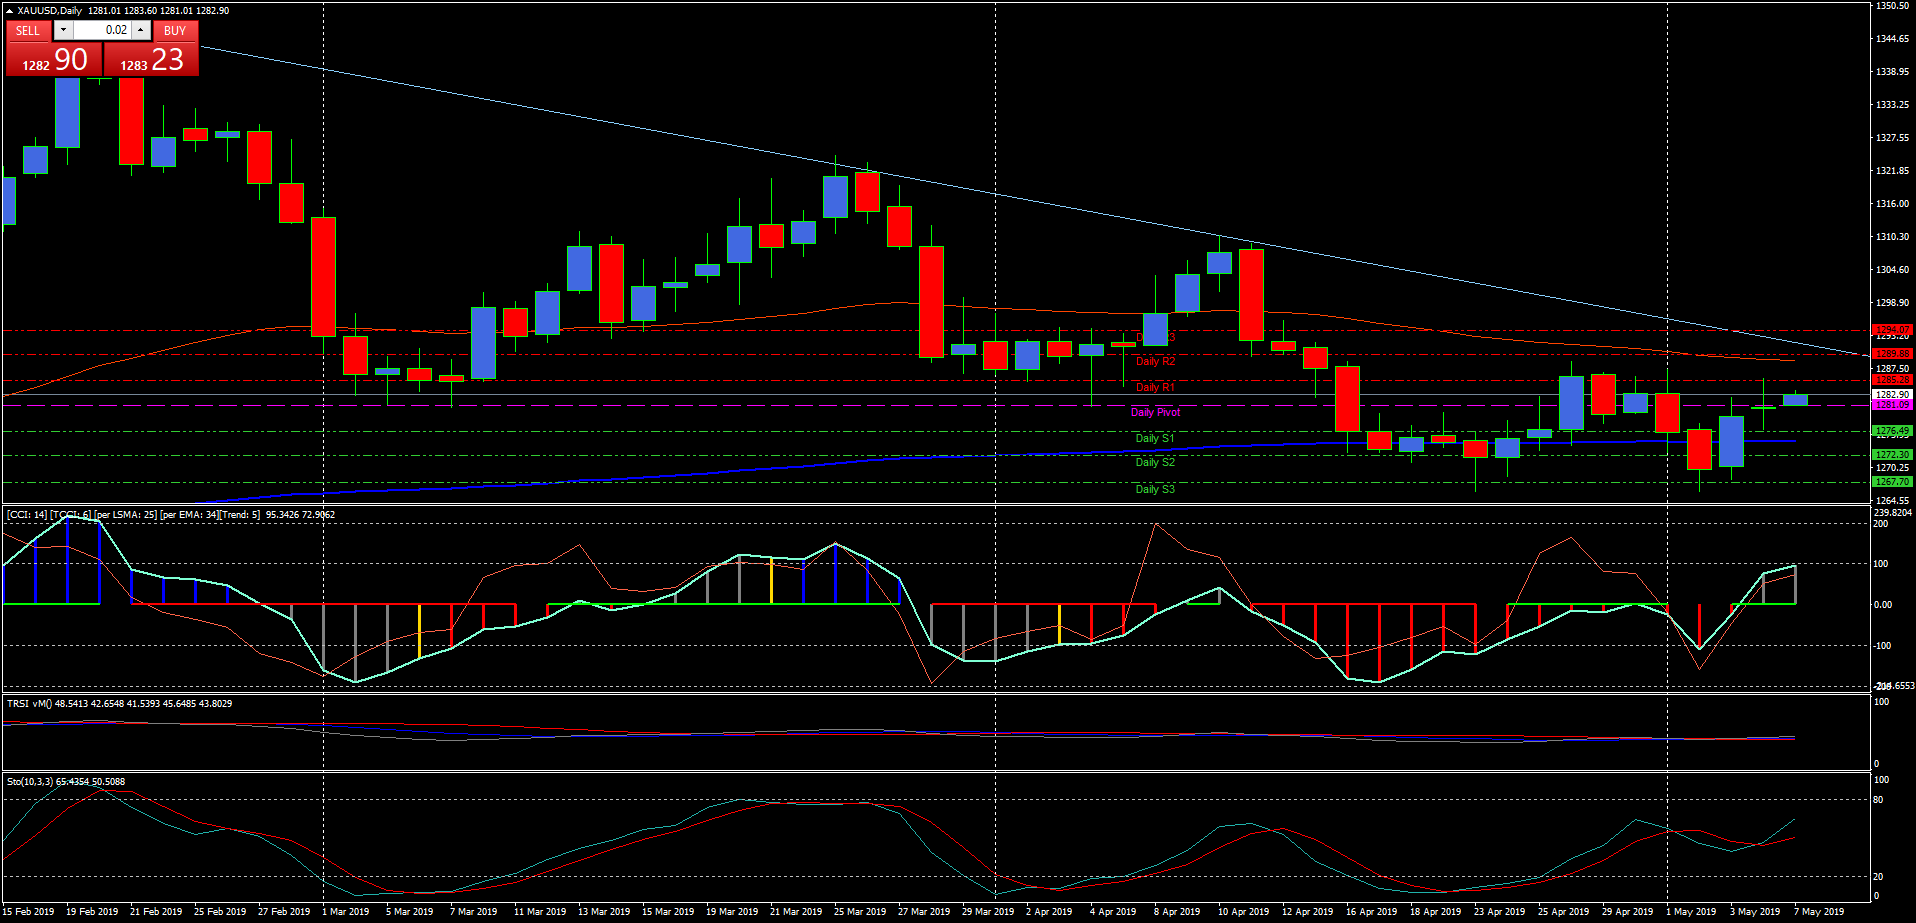Select the Daily R1 resistance label
Image resolution: width=1916 pixels, height=923 pixels.
click(1155, 387)
